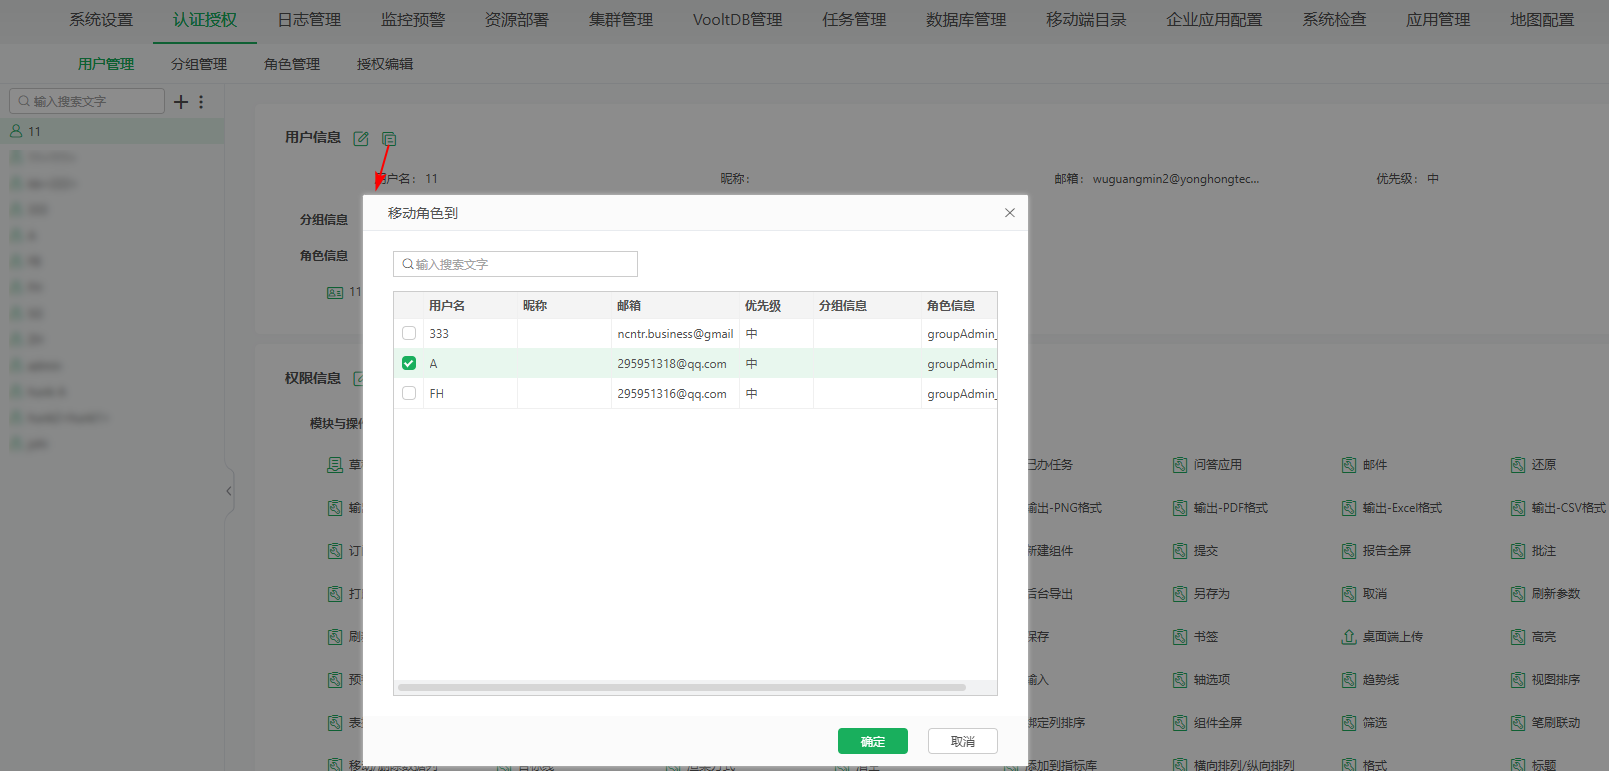Open the 数据库管理 top menu
1609x771 pixels.
(966, 20)
